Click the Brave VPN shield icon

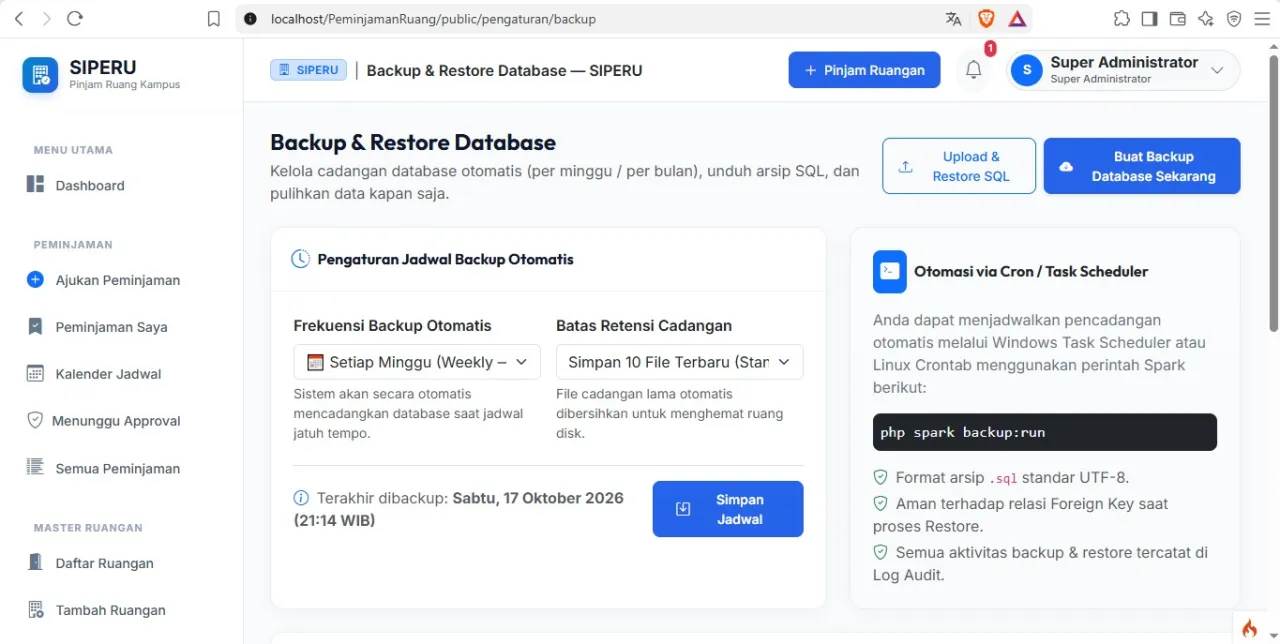[x=1234, y=18]
